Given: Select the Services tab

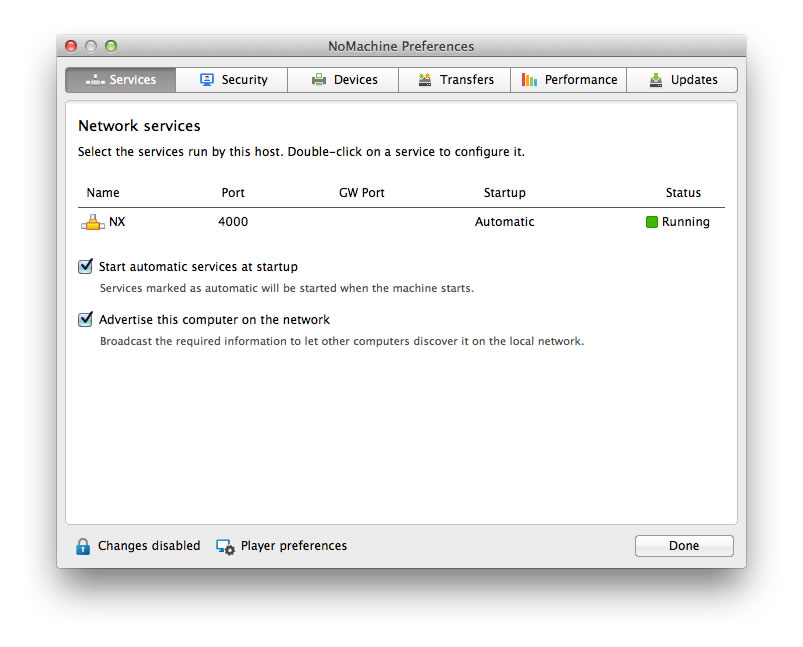Looking at the screenshot, I should (x=121, y=80).
